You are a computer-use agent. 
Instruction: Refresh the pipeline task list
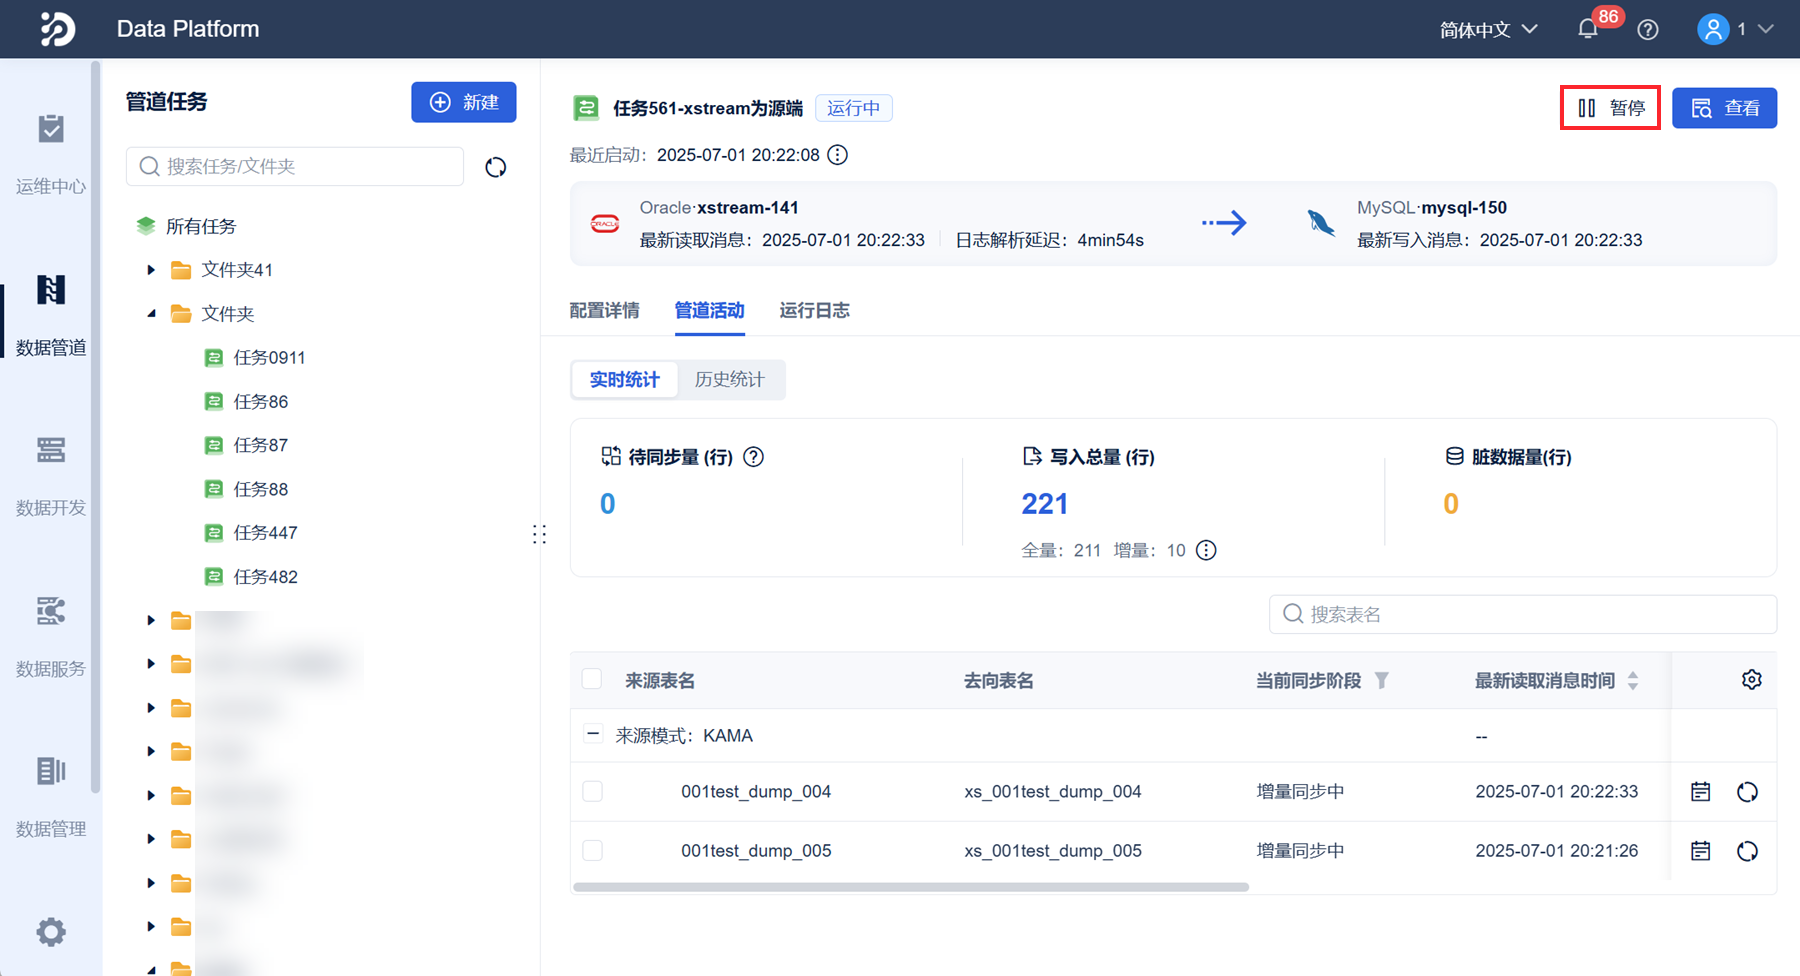pyautogui.click(x=496, y=167)
